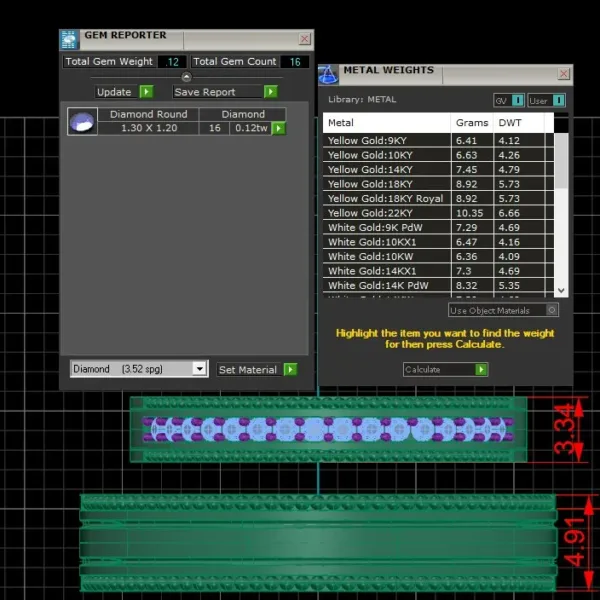Click the metal list scrollbar thumb
The height and width of the screenshot is (600, 600).
coord(561,161)
